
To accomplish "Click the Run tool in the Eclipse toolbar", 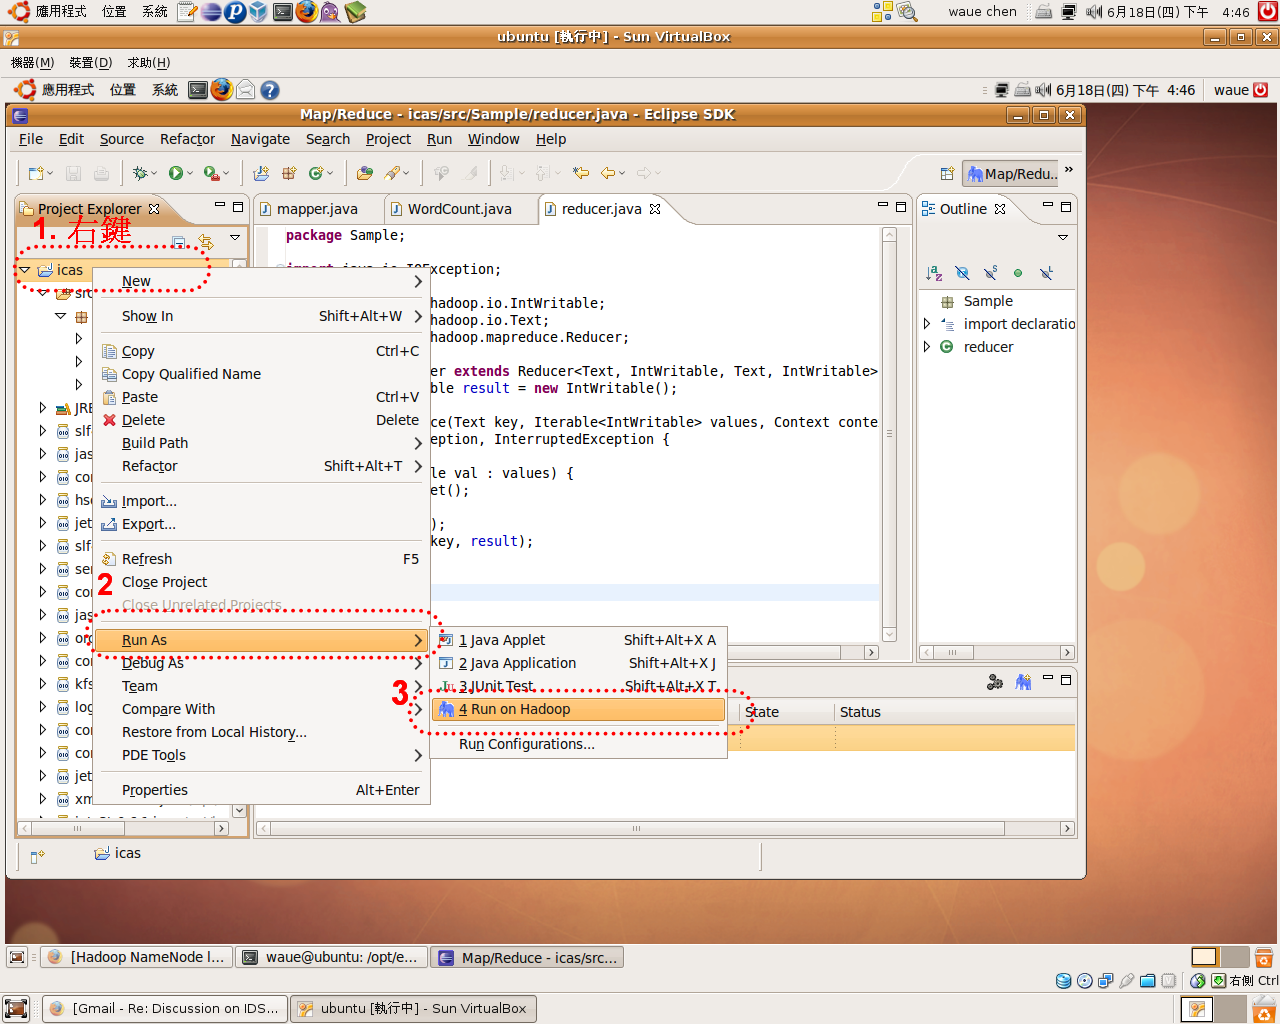I will pos(176,172).
